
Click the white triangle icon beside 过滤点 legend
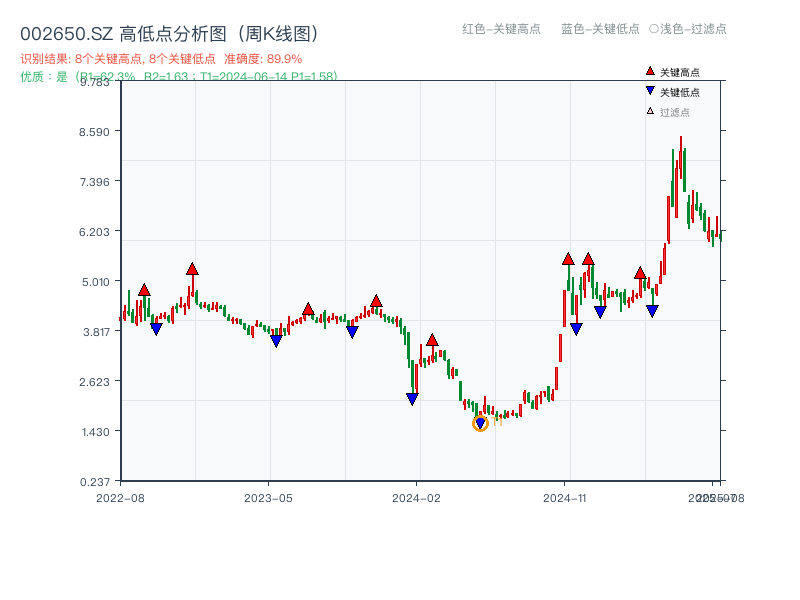[x=650, y=111]
